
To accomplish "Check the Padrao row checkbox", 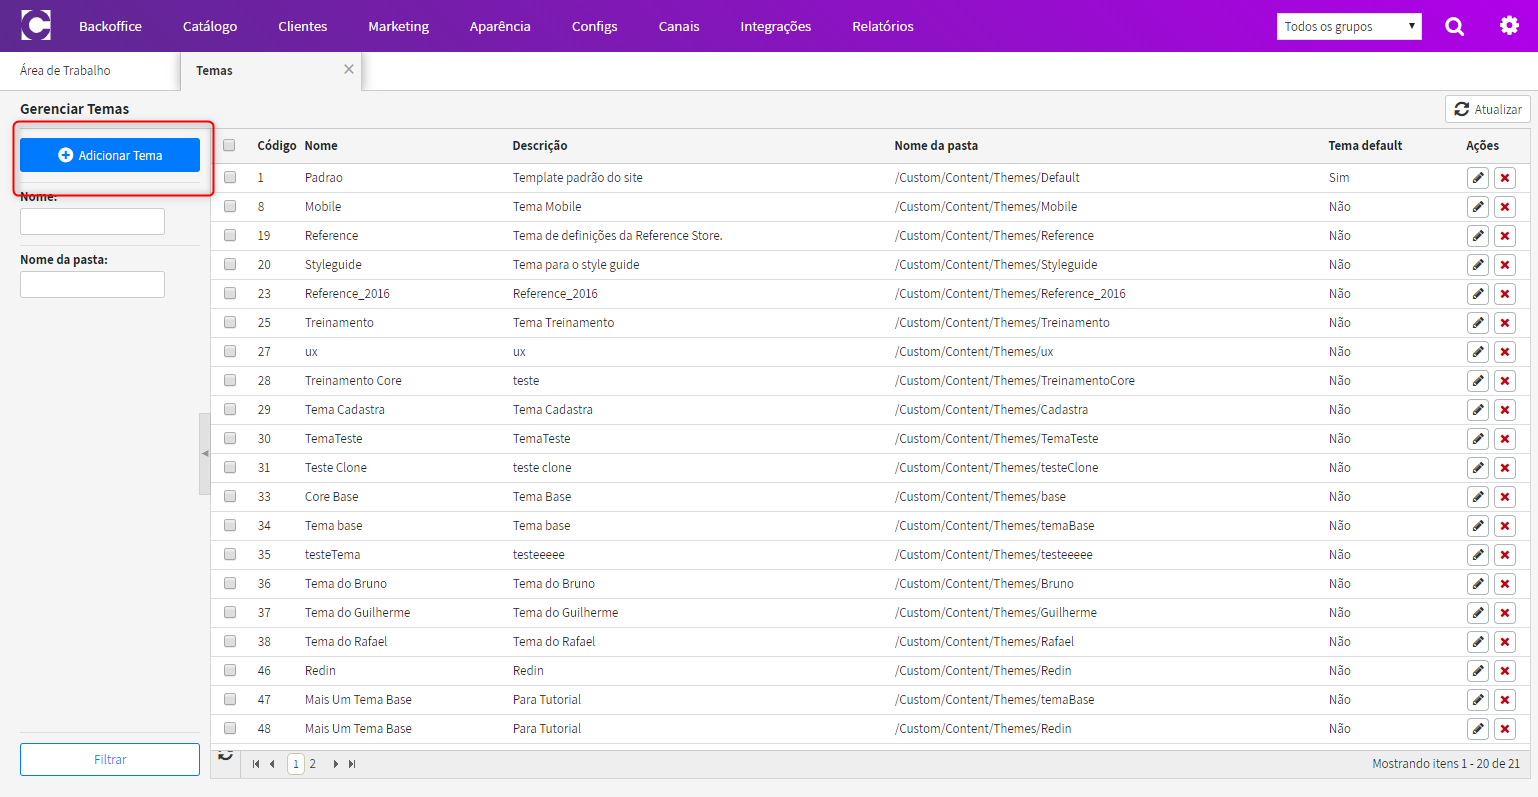I will coord(230,177).
